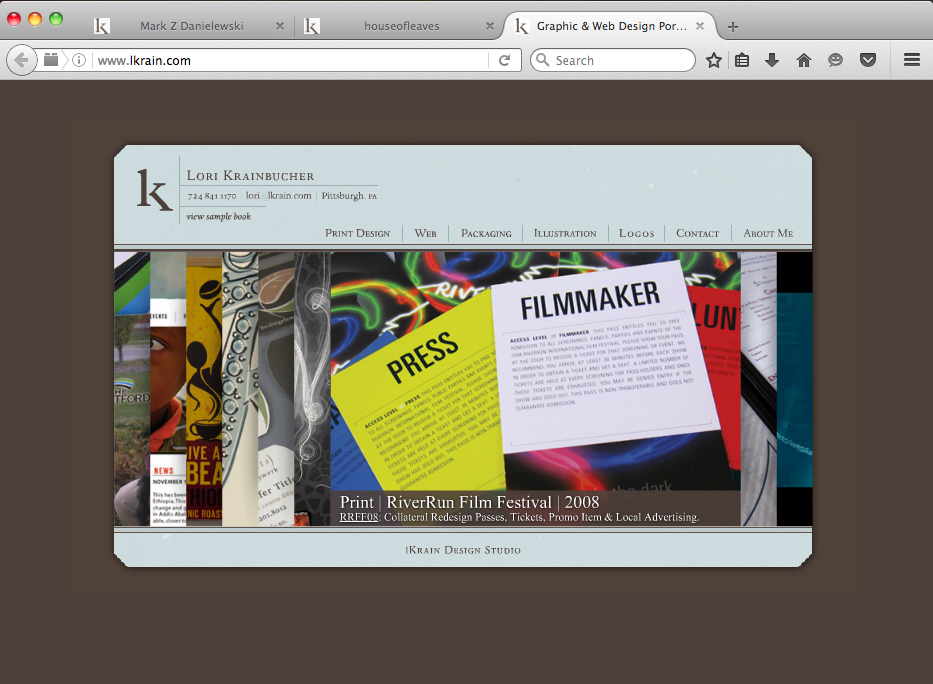Click the RRFF08 project link

click(x=358, y=517)
